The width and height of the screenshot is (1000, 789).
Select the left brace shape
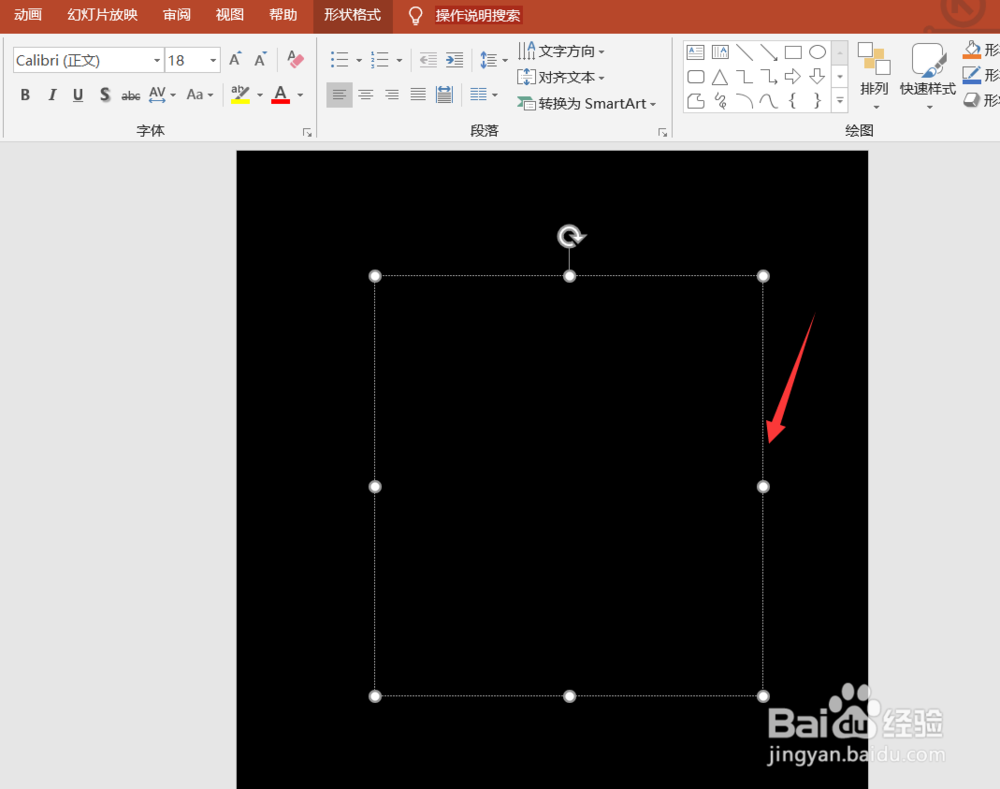pos(792,100)
